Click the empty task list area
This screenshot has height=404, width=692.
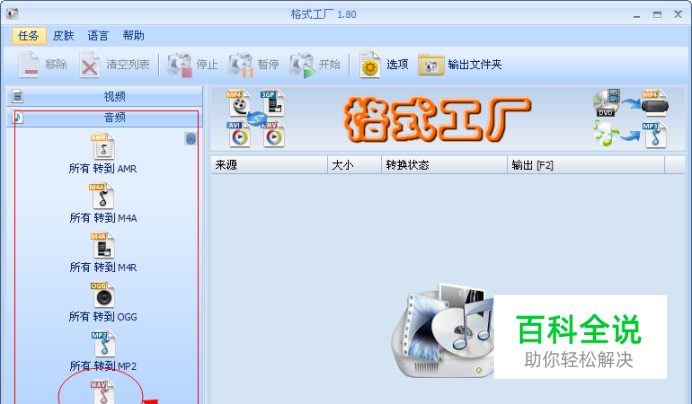tap(448, 289)
